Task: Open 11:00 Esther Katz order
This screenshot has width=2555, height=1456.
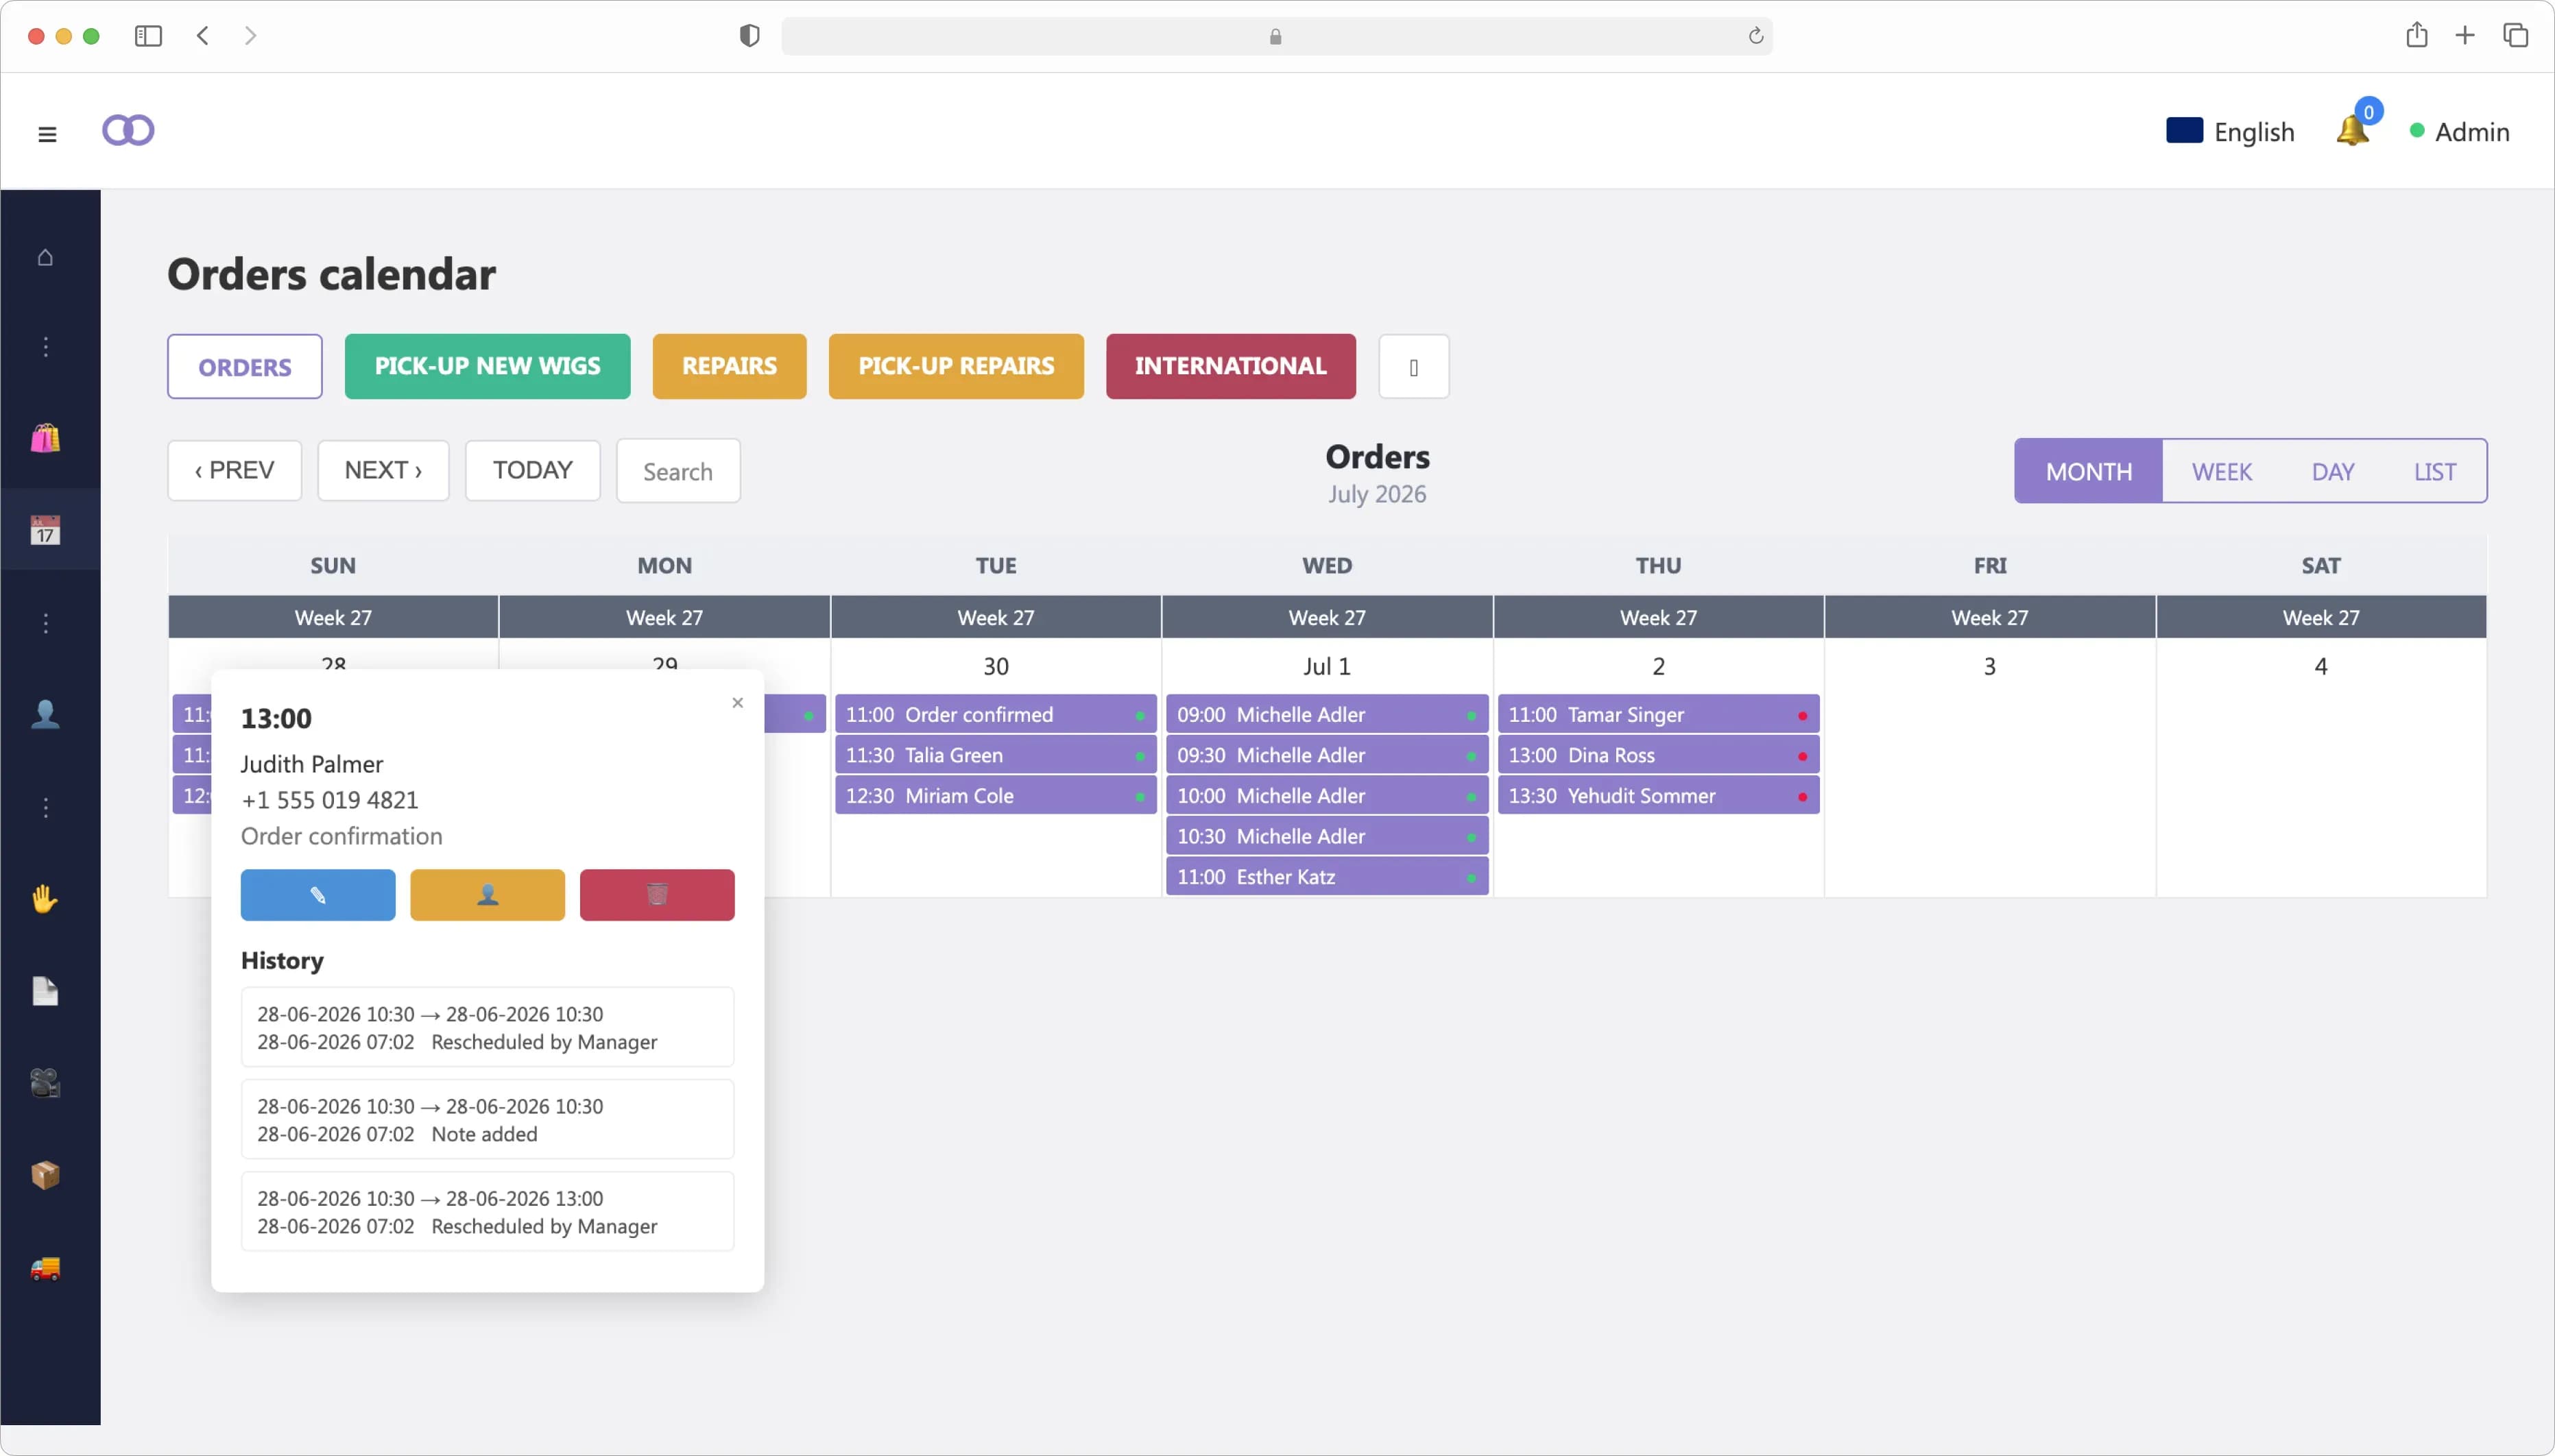Action: pos(1327,877)
